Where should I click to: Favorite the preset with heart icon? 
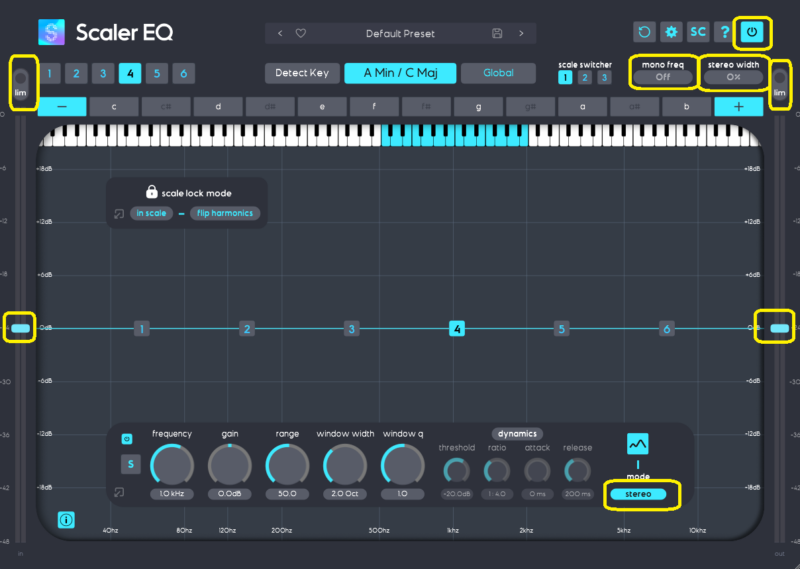pyautogui.click(x=300, y=34)
